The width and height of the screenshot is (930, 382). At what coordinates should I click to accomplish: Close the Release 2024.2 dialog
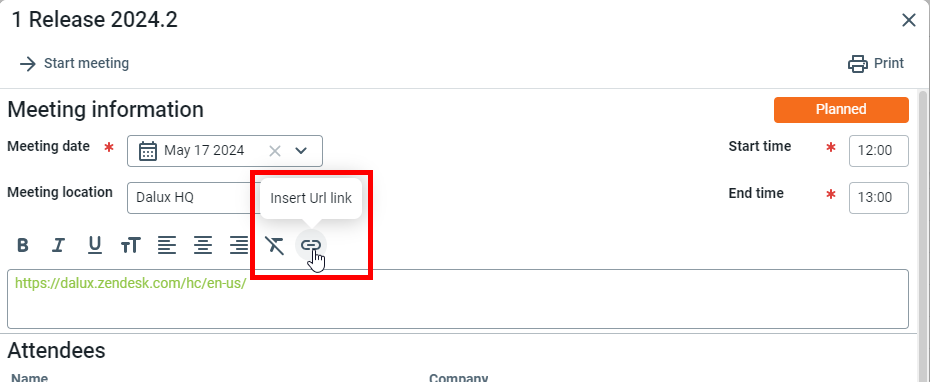click(909, 21)
